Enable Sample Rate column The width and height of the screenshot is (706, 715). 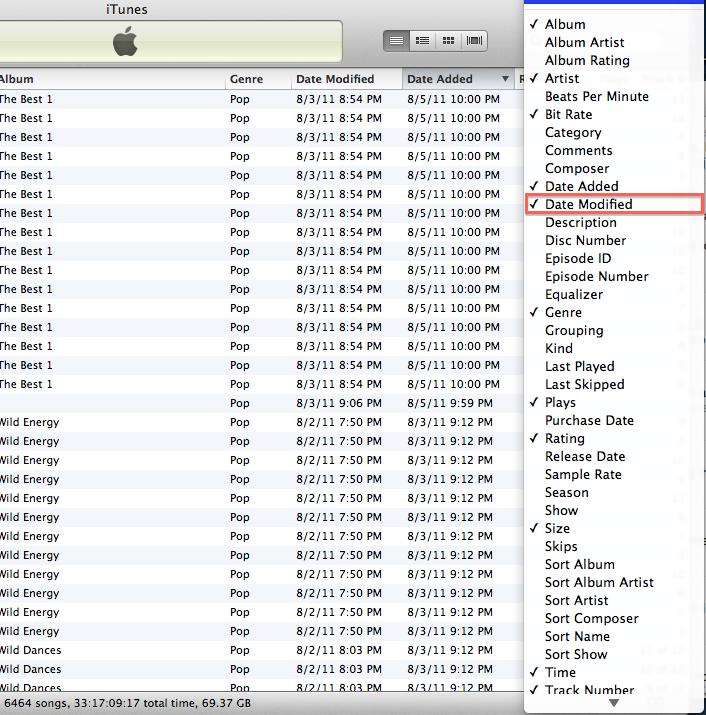(613, 475)
